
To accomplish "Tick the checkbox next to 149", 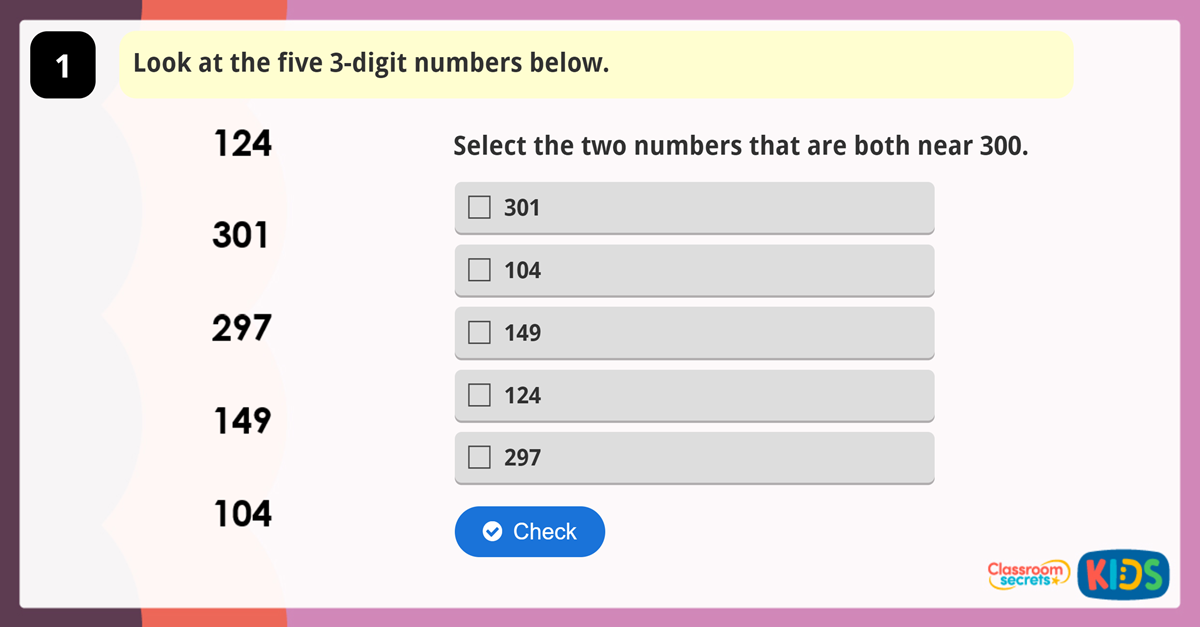I will (480, 333).
